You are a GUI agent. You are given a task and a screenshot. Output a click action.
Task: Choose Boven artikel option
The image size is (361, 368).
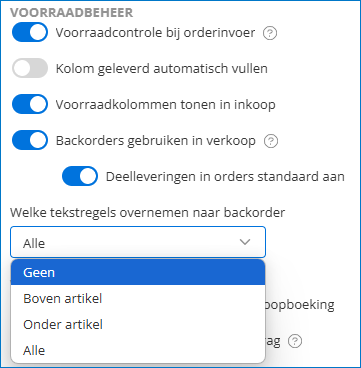click(x=138, y=298)
